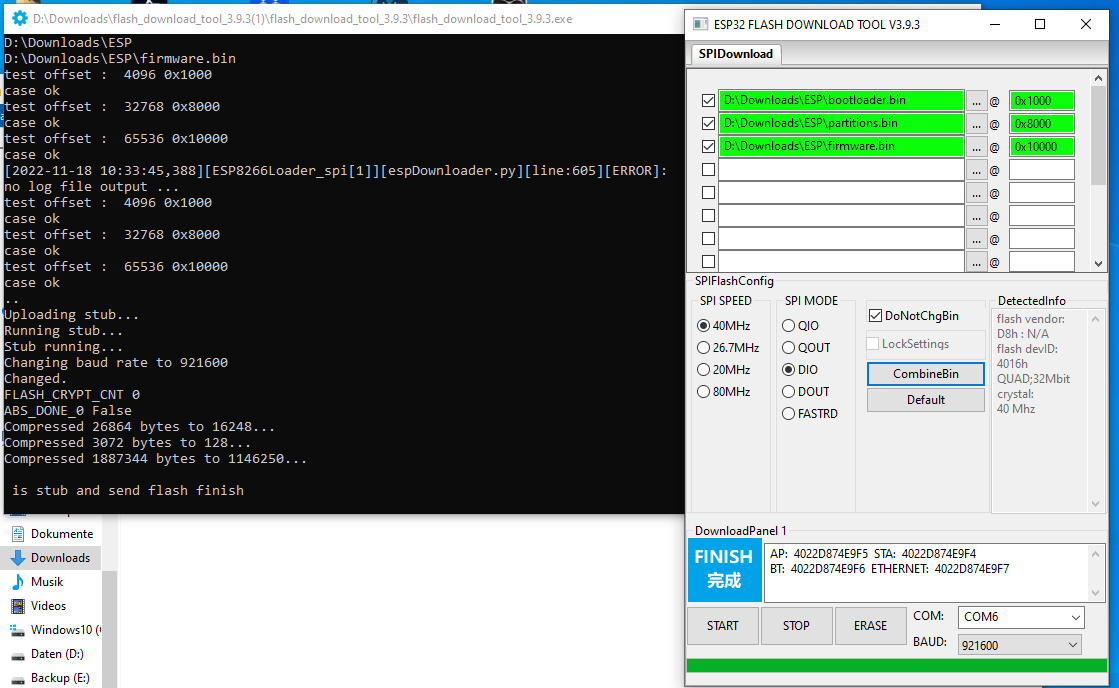The height and width of the screenshot is (688, 1119).
Task: Open the Dokumente folder in Explorer sidebar
Action: coord(61,534)
